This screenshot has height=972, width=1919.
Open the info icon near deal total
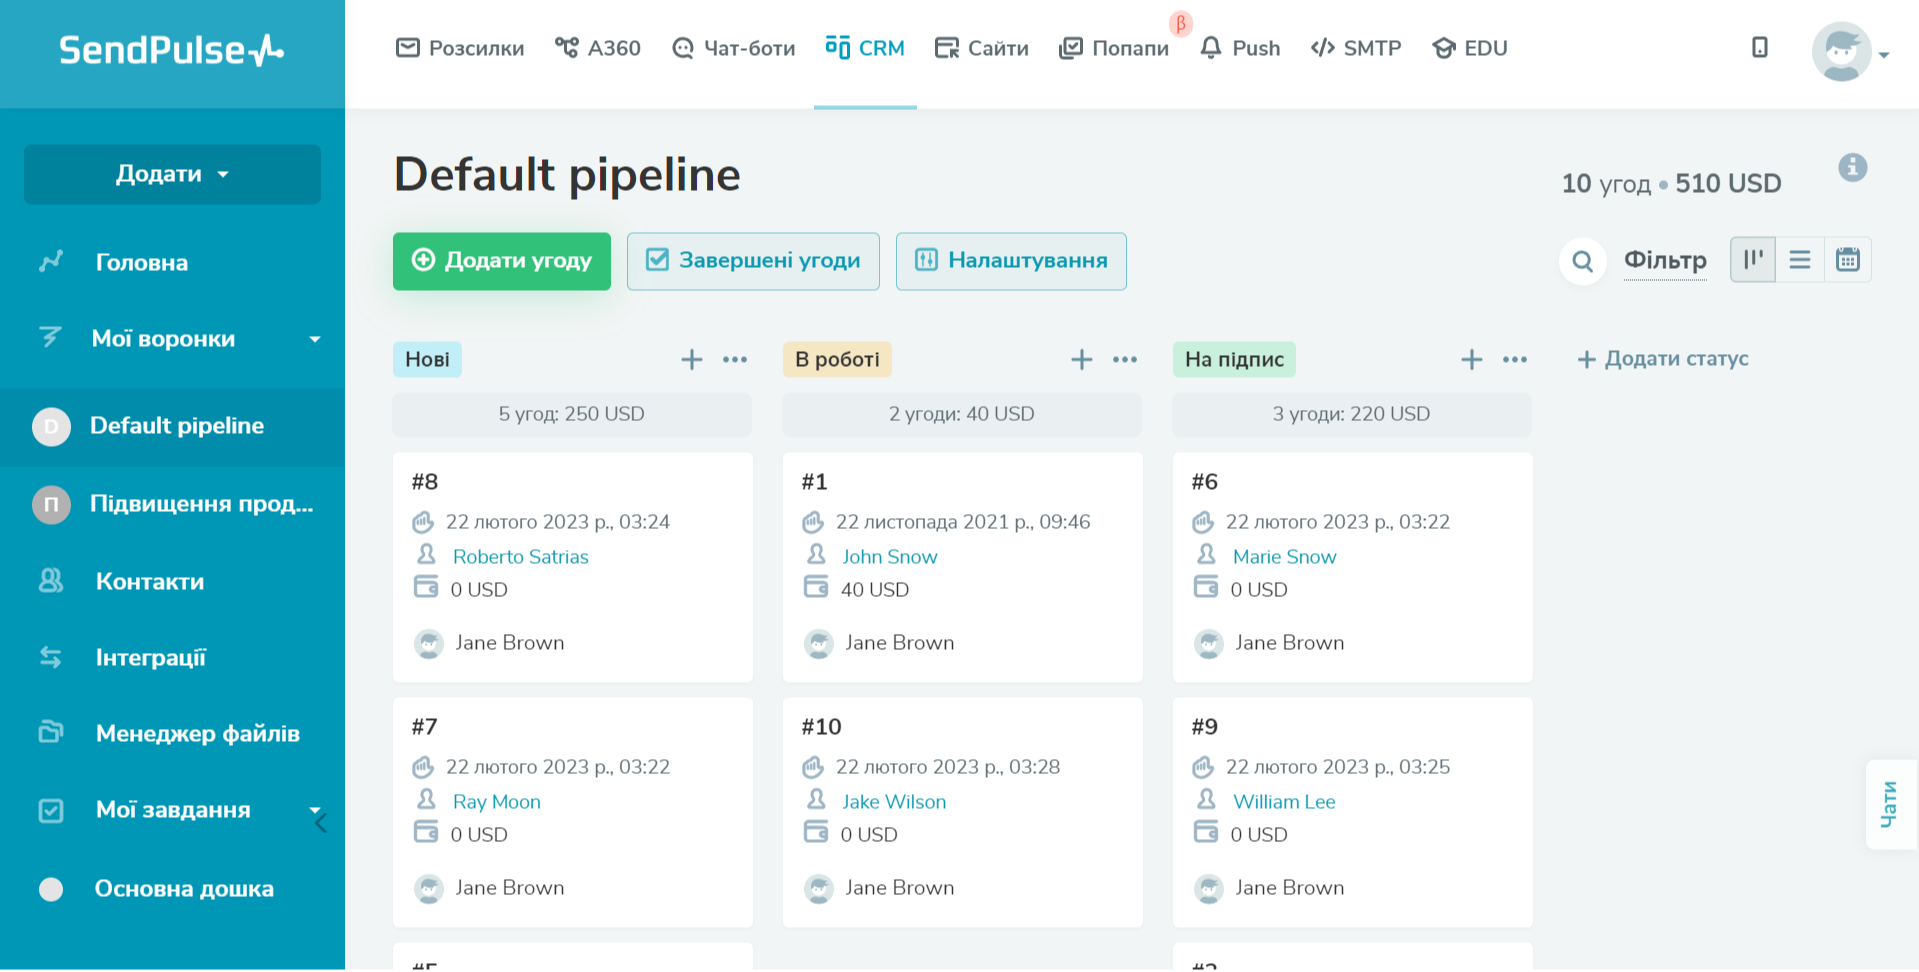click(1852, 168)
